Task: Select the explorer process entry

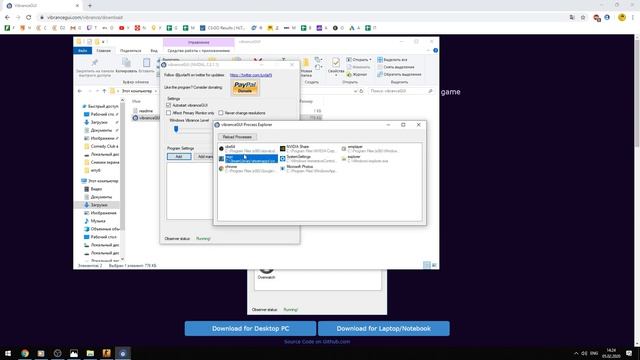Action: 371,159
